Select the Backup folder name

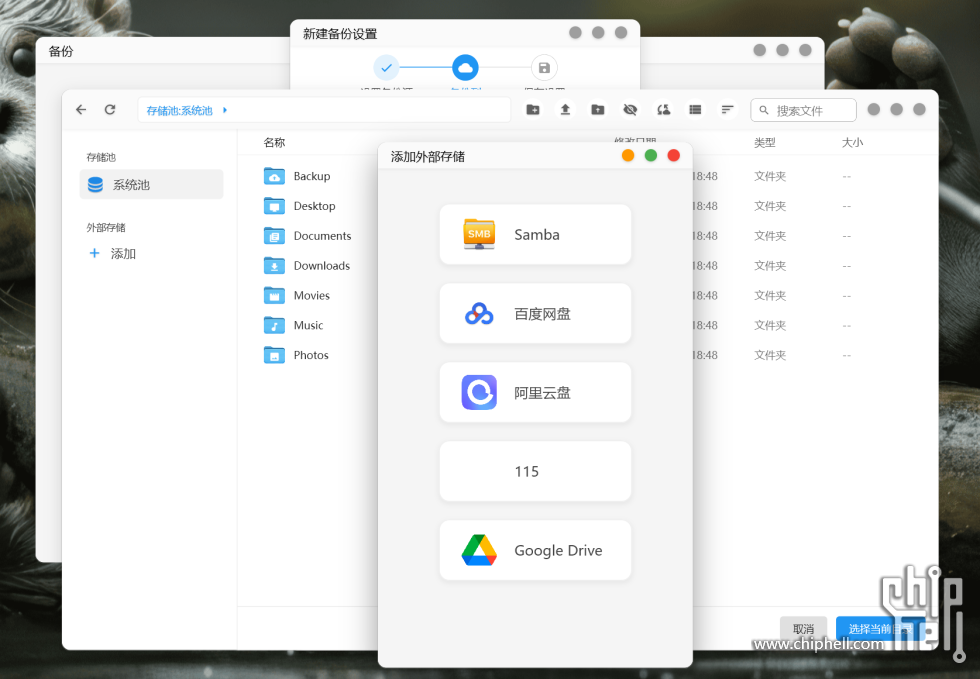[312, 176]
